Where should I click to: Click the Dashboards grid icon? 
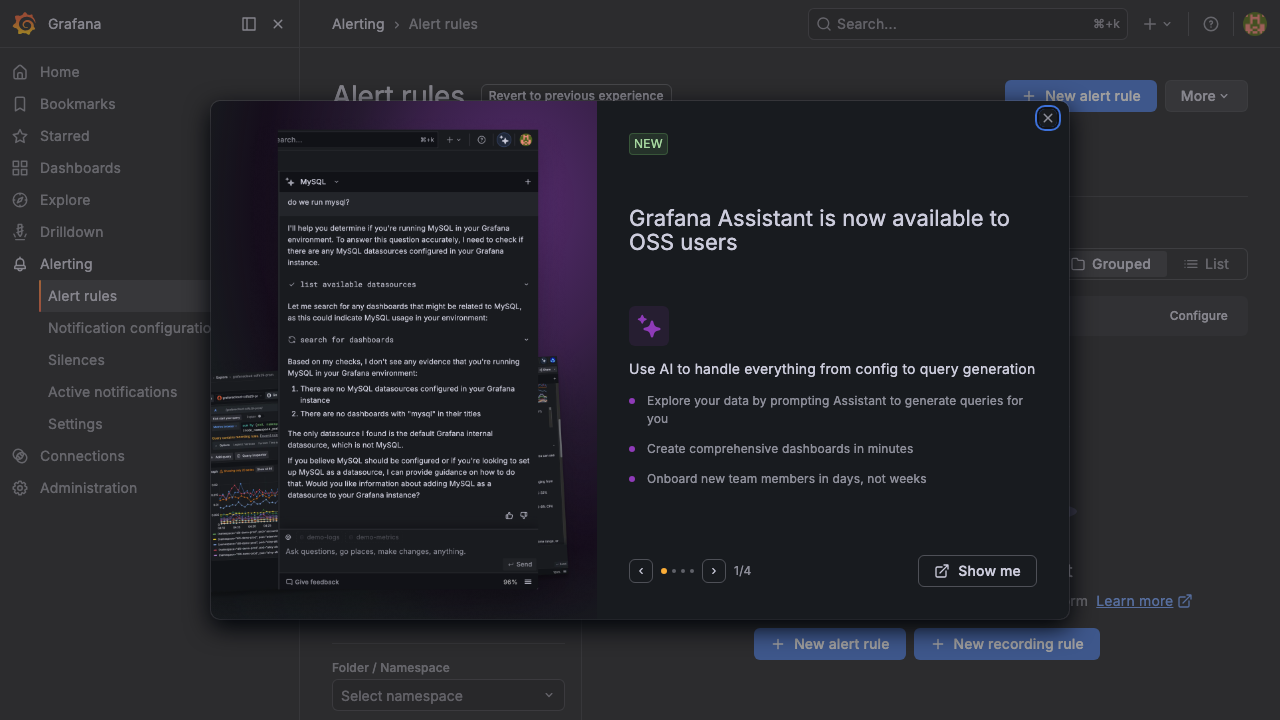point(20,168)
